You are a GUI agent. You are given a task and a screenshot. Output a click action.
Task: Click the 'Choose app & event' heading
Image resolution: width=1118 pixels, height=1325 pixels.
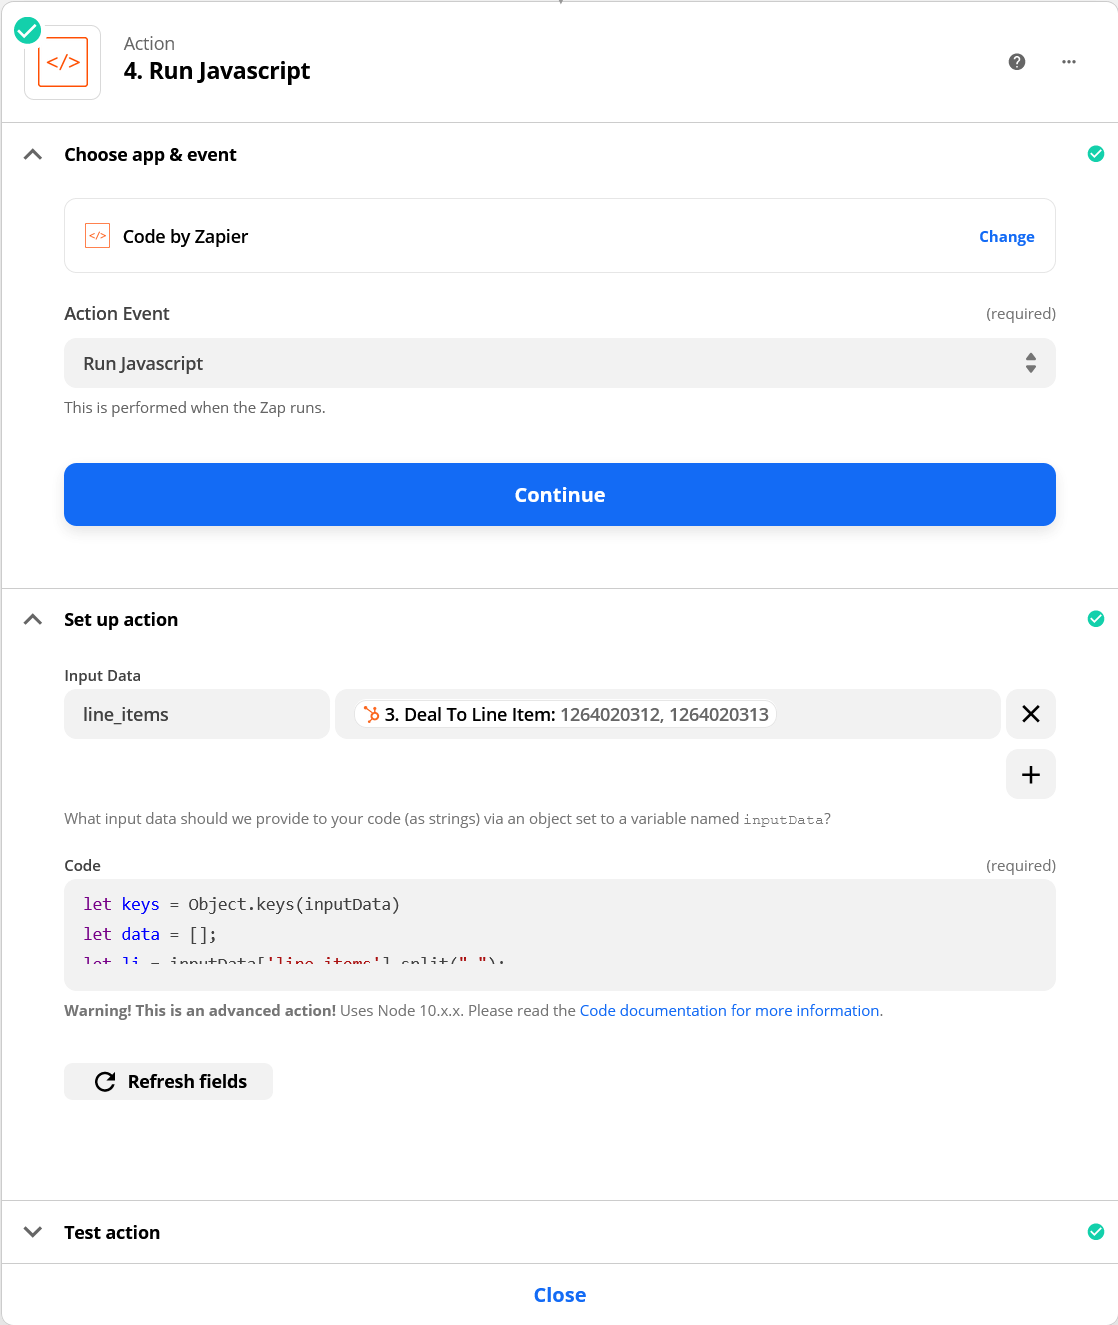(150, 154)
